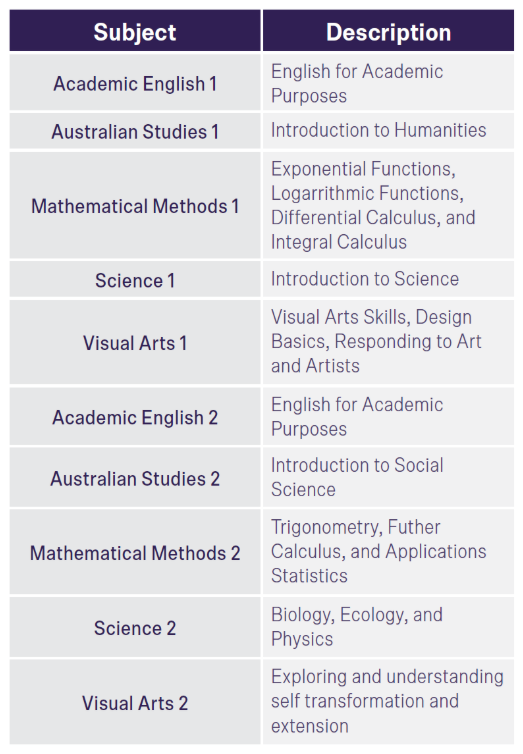The height and width of the screenshot is (754, 523).
Task: Click the Biology, Ecology, and Physics text
Action: pyautogui.click(x=357, y=627)
